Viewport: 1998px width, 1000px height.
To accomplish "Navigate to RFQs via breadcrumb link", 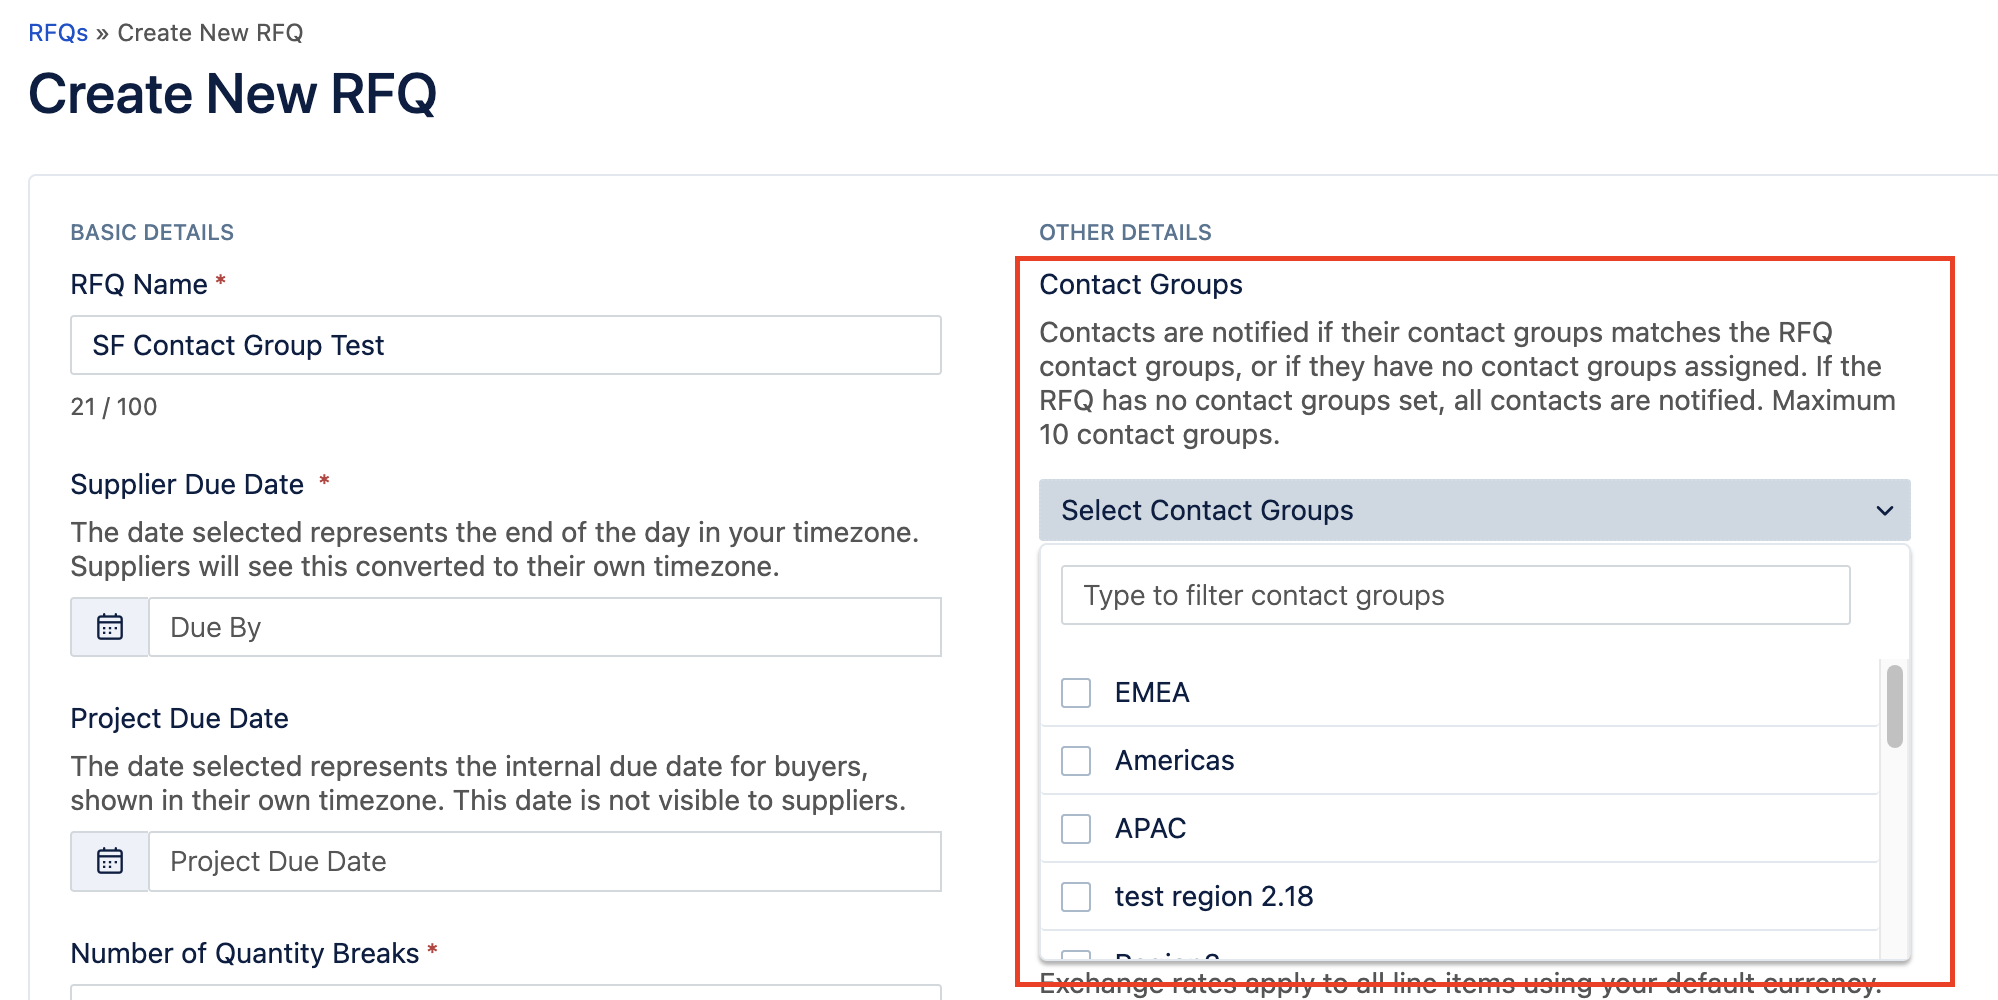I will click(x=58, y=33).
